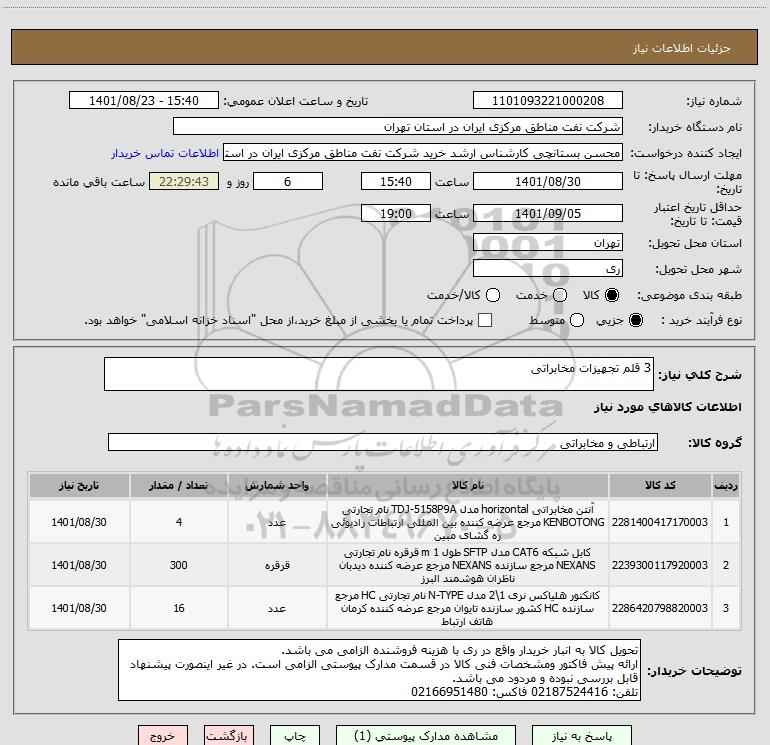This screenshot has height=745, width=770.
Task: Toggle the اسناد خزانه اسلامی payment checkbox
Action: point(485,320)
